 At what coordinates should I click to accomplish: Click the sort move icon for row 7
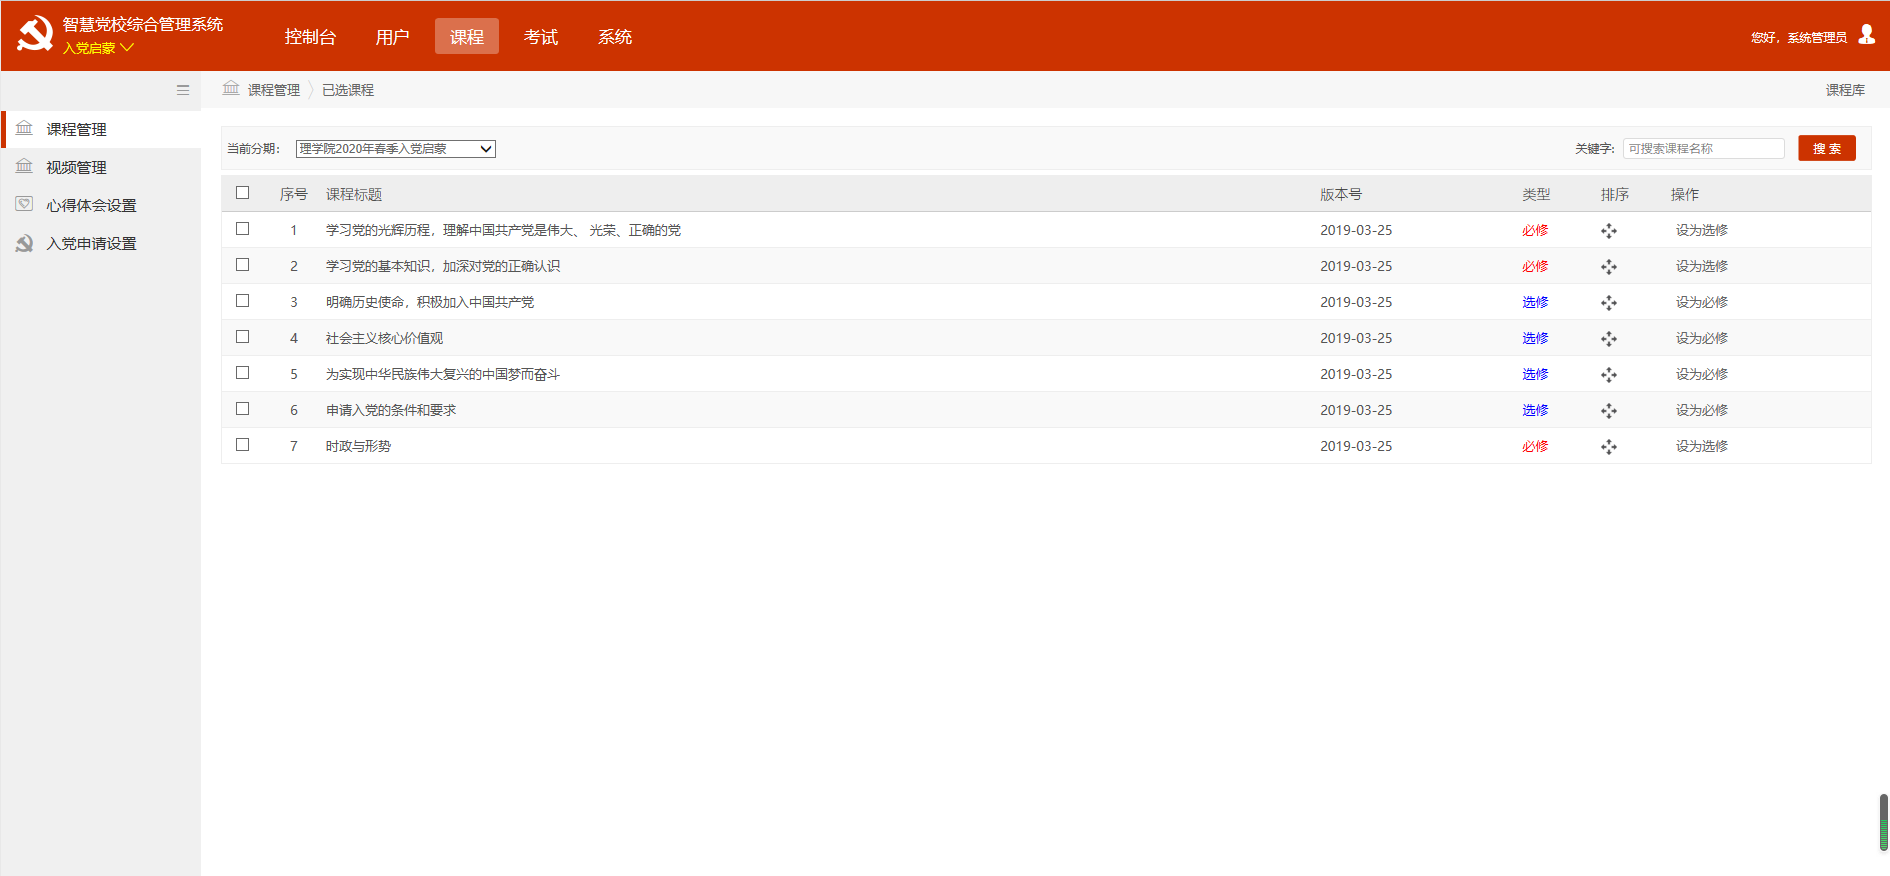tap(1608, 447)
